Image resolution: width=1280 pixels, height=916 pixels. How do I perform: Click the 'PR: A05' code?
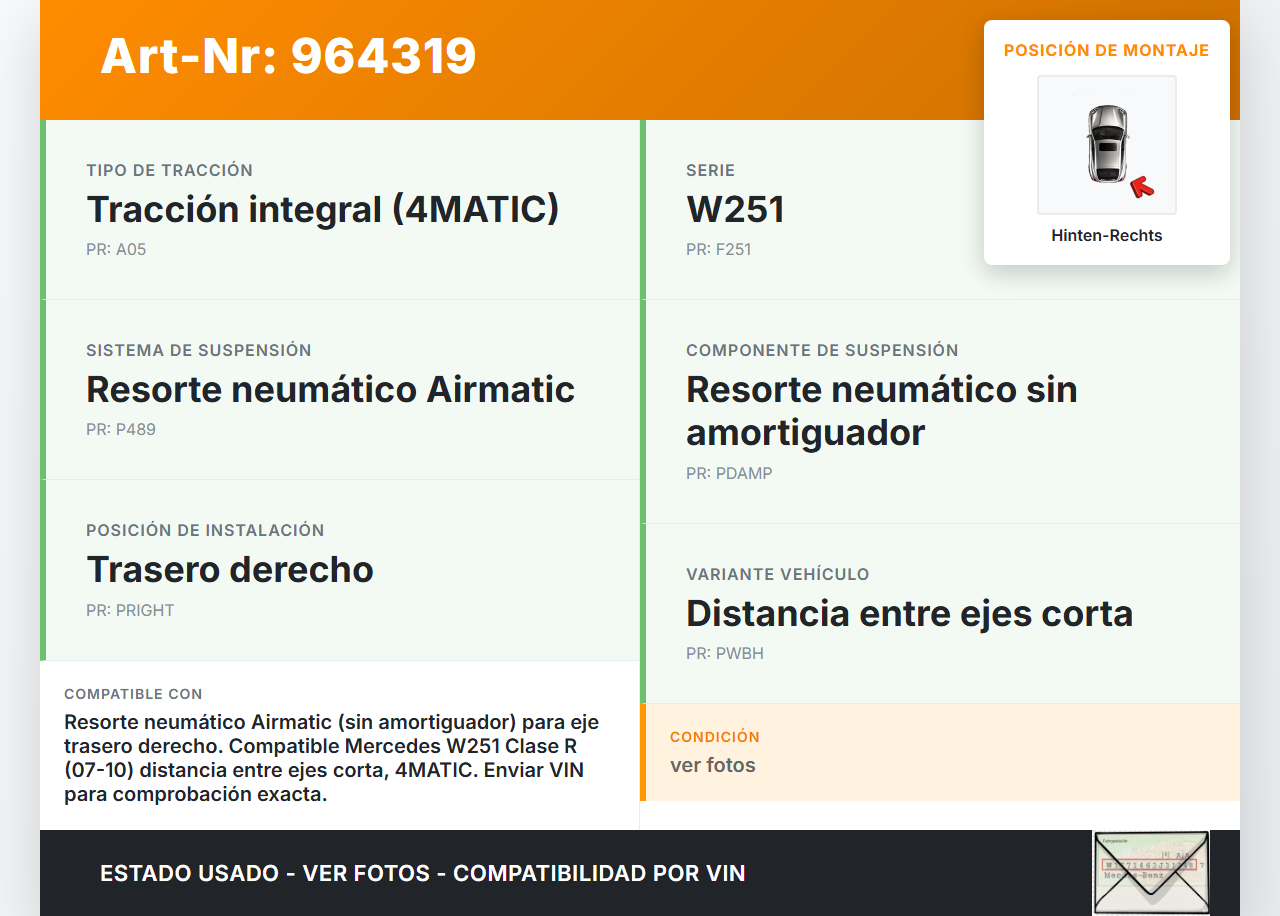click(x=116, y=249)
